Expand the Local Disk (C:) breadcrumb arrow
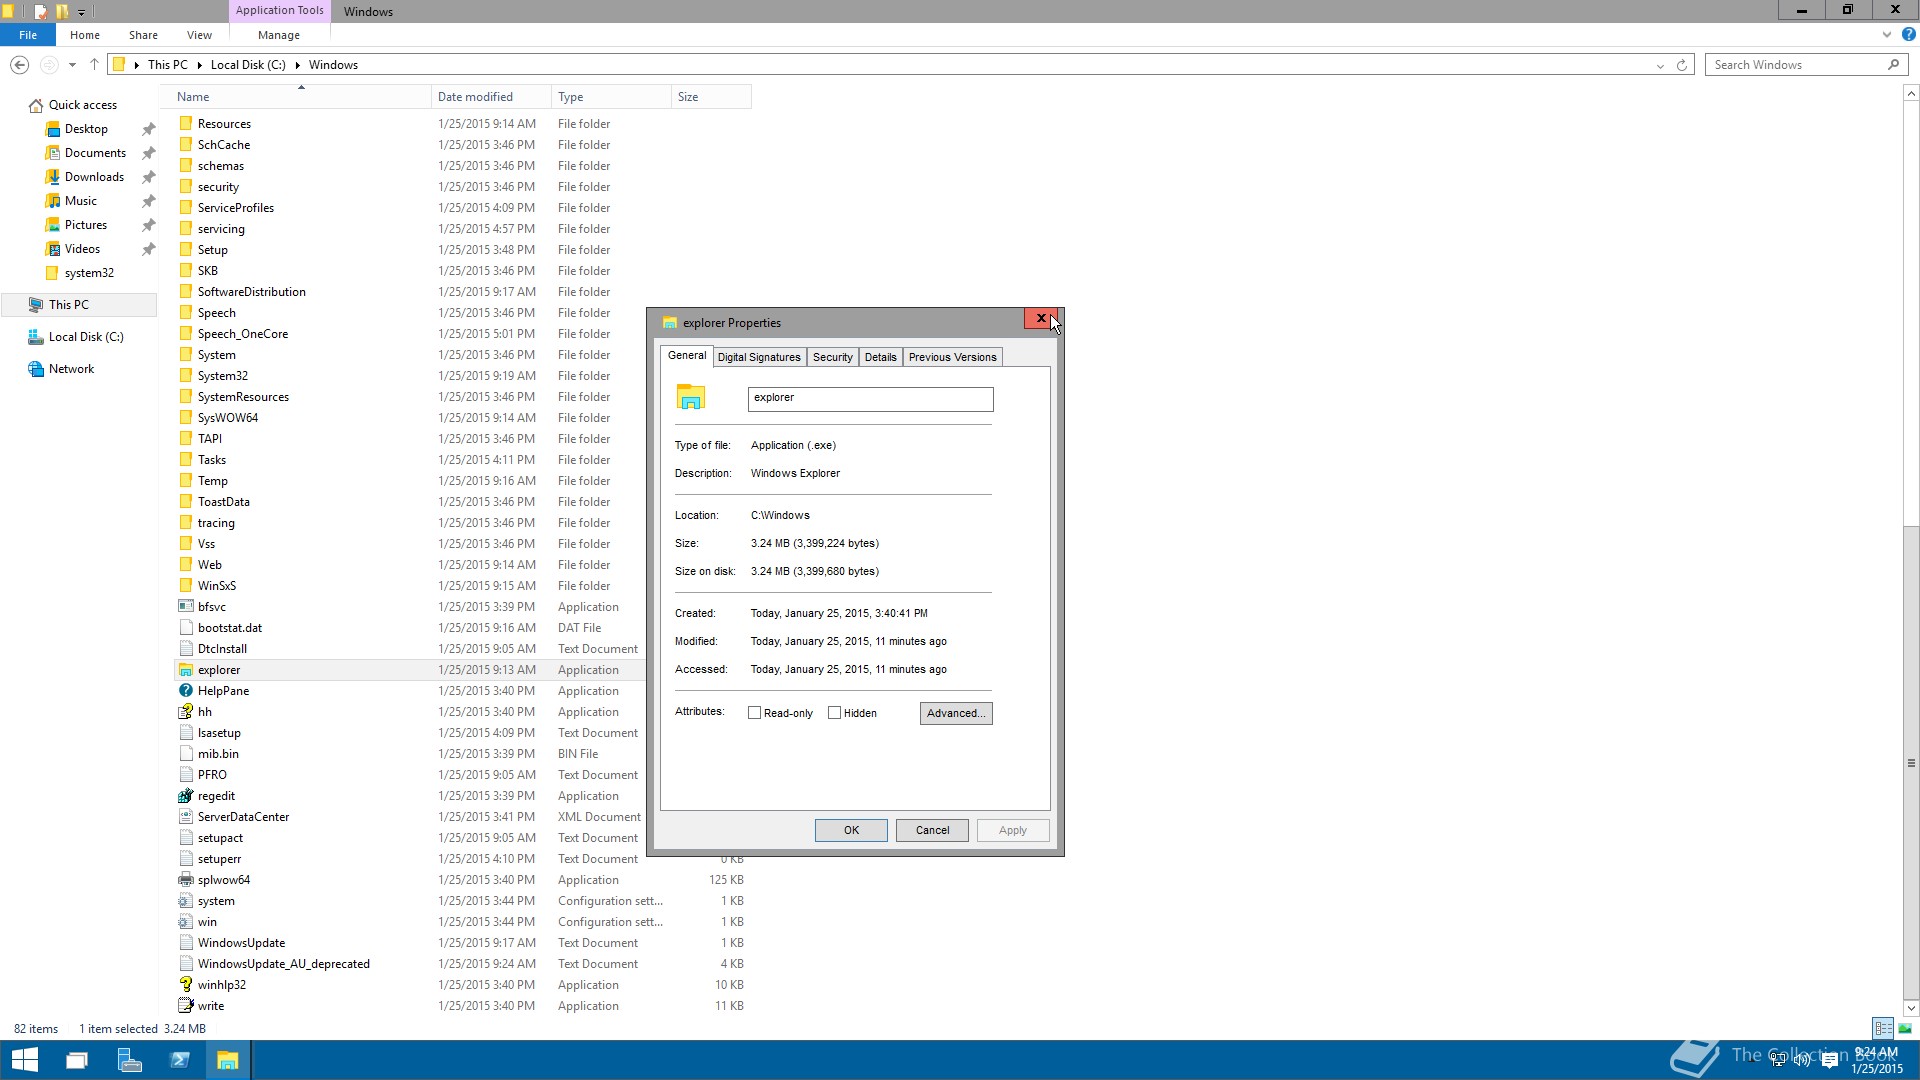Screen dimensions: 1920x1080 tap(298, 65)
